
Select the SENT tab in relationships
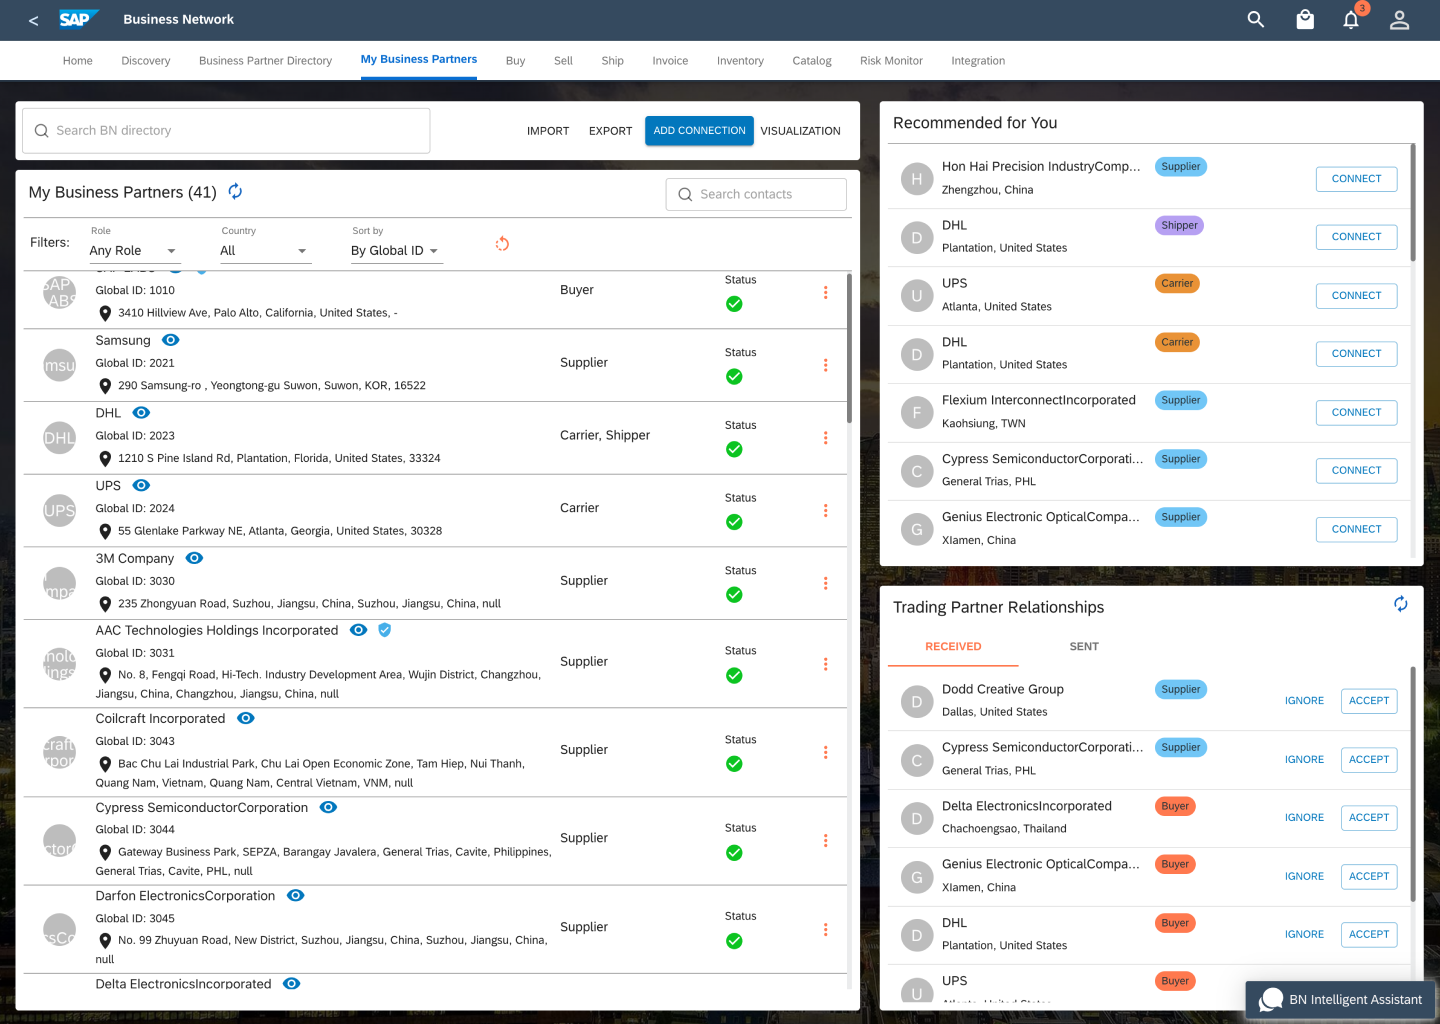point(1084,647)
